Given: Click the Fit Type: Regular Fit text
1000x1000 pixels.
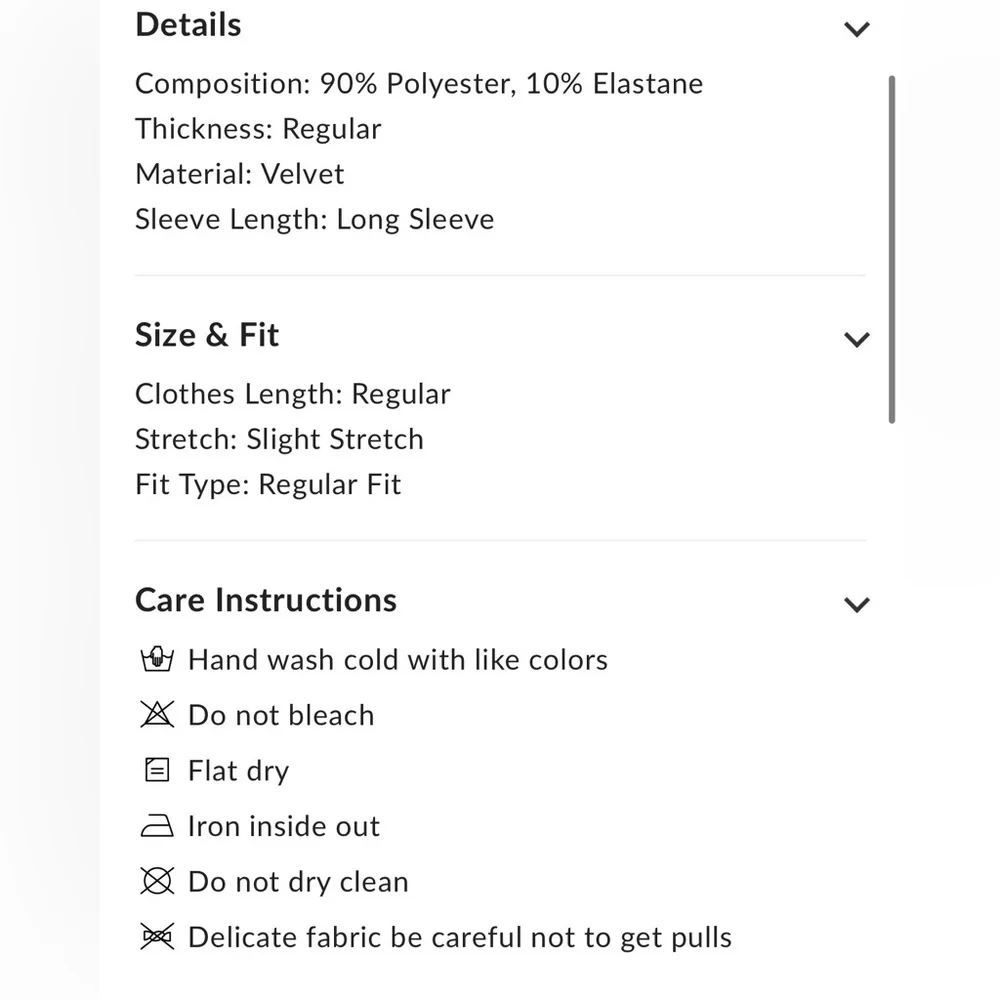Looking at the screenshot, I should tap(268, 485).
